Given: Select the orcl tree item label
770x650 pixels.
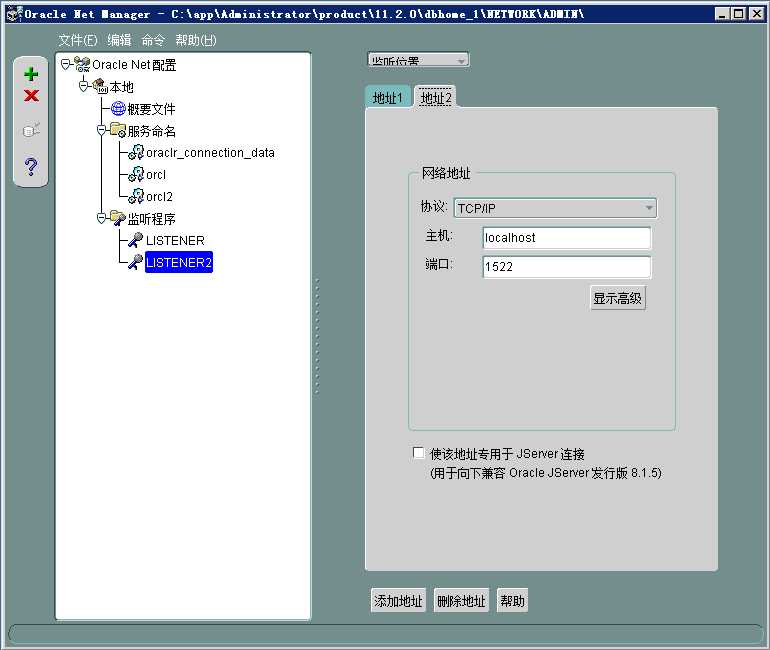Looking at the screenshot, I should click(156, 174).
